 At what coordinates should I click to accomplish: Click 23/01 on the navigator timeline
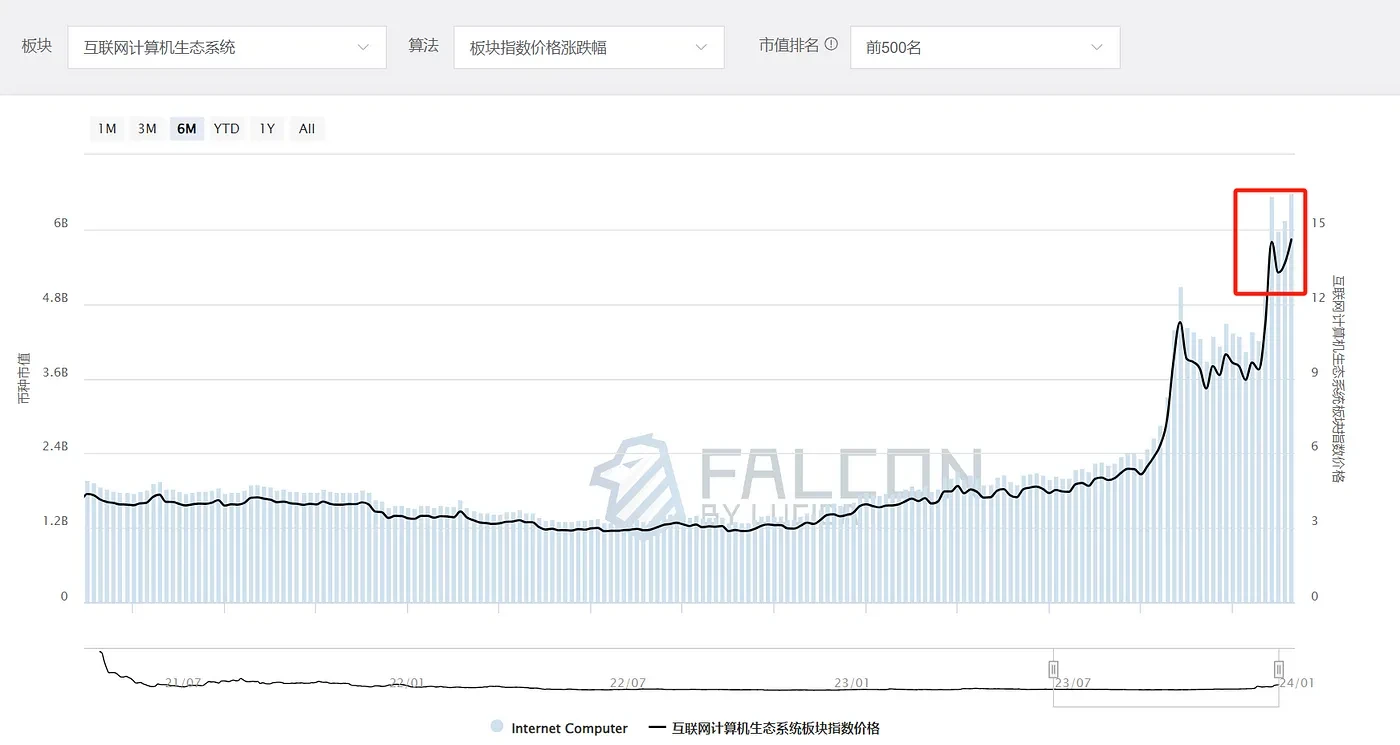[850, 683]
